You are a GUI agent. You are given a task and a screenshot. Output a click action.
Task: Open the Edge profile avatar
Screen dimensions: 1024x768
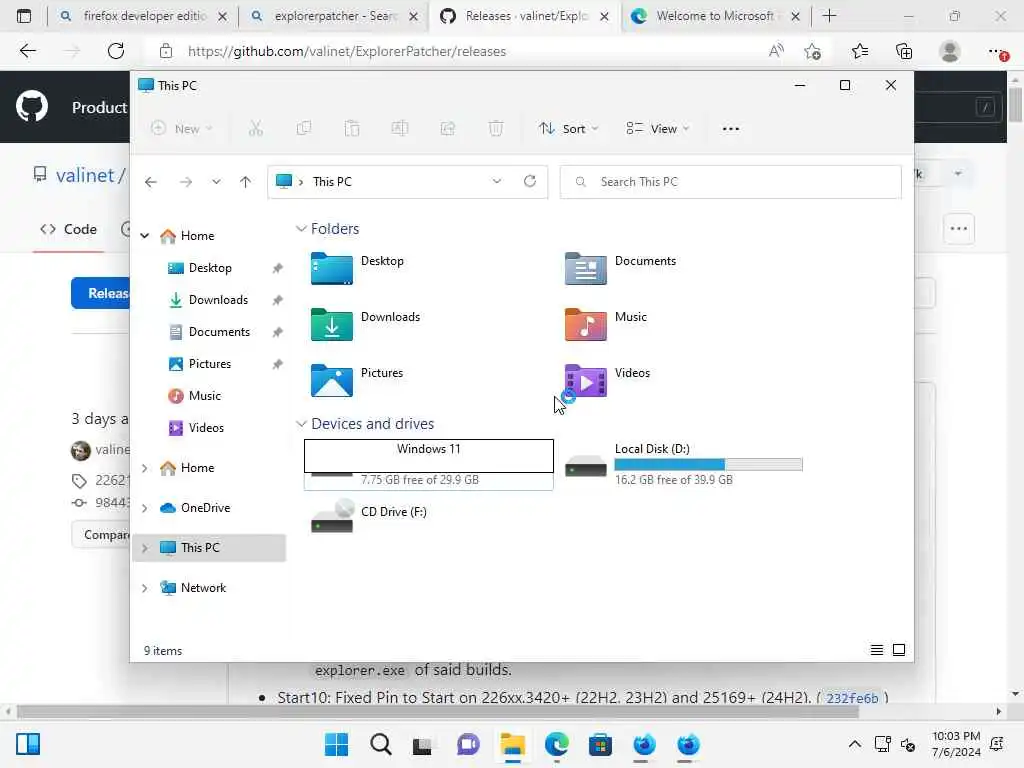point(950,51)
